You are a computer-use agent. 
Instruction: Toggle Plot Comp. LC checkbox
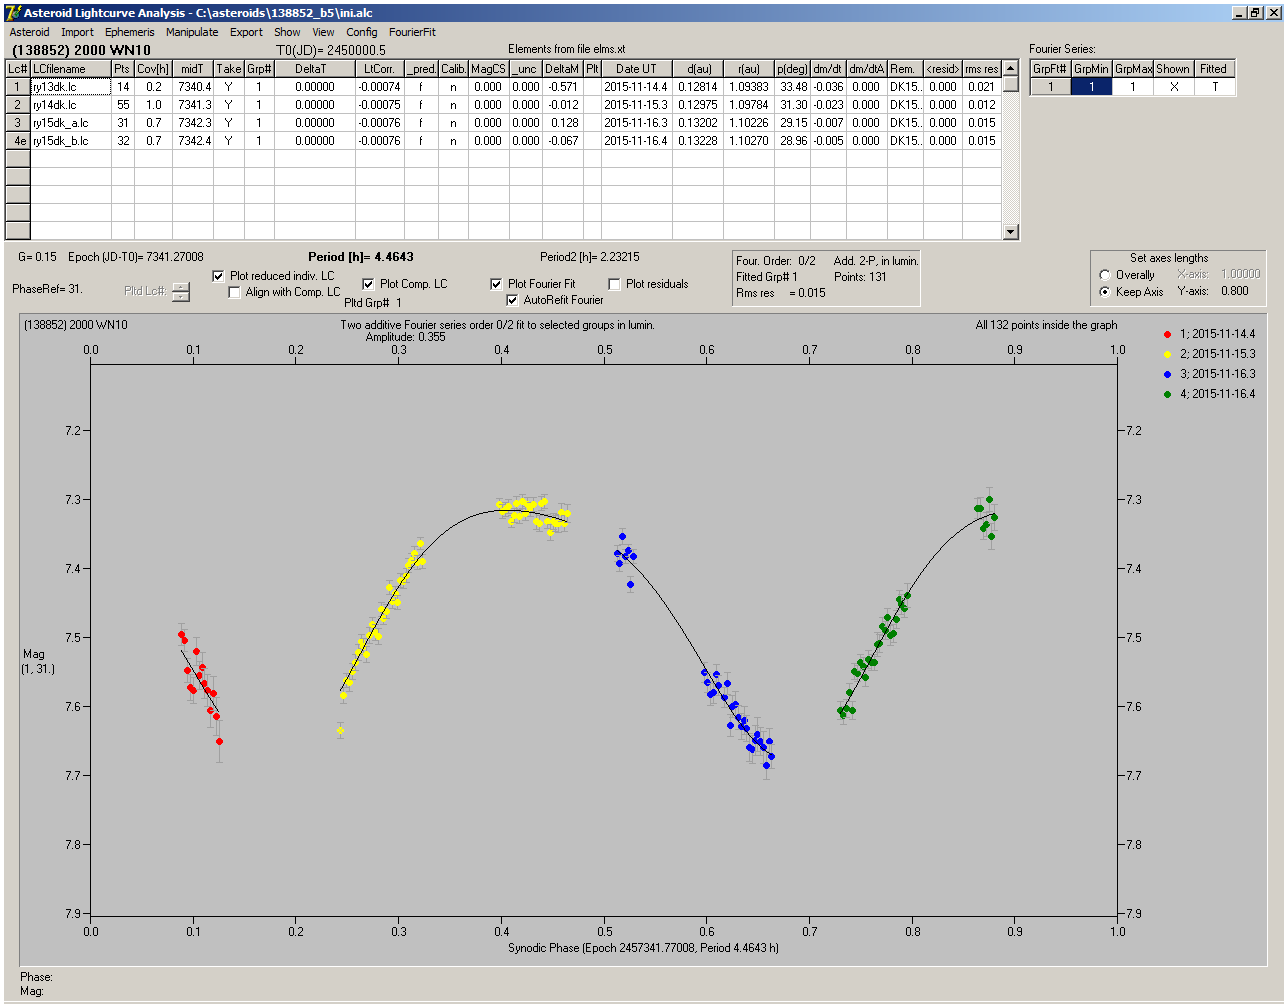(x=369, y=284)
